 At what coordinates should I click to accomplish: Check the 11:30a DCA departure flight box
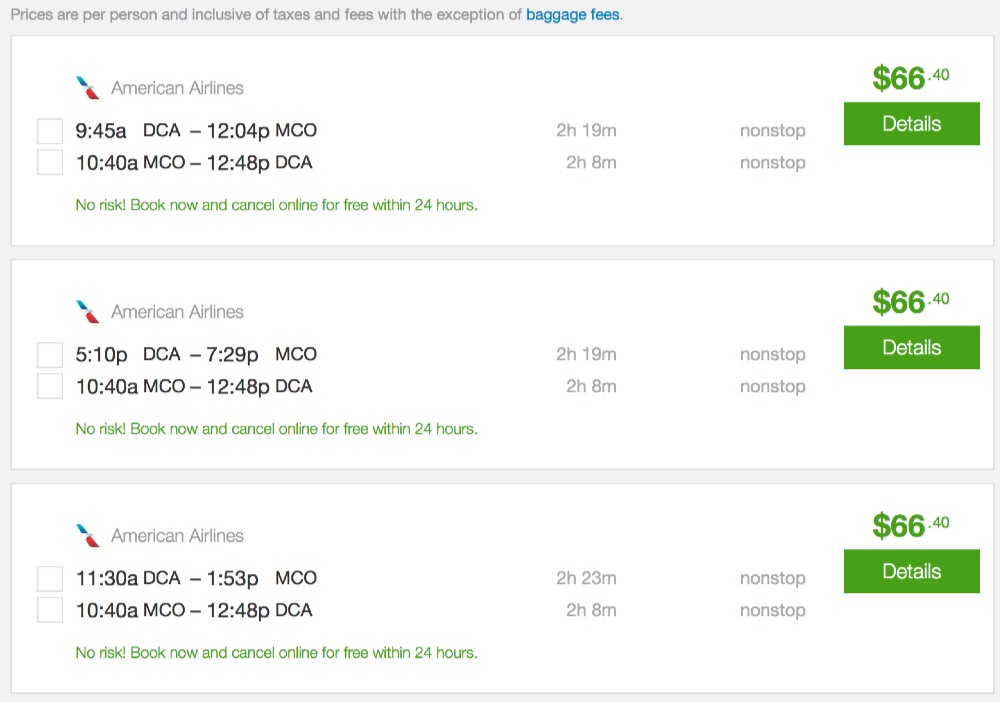pos(50,579)
